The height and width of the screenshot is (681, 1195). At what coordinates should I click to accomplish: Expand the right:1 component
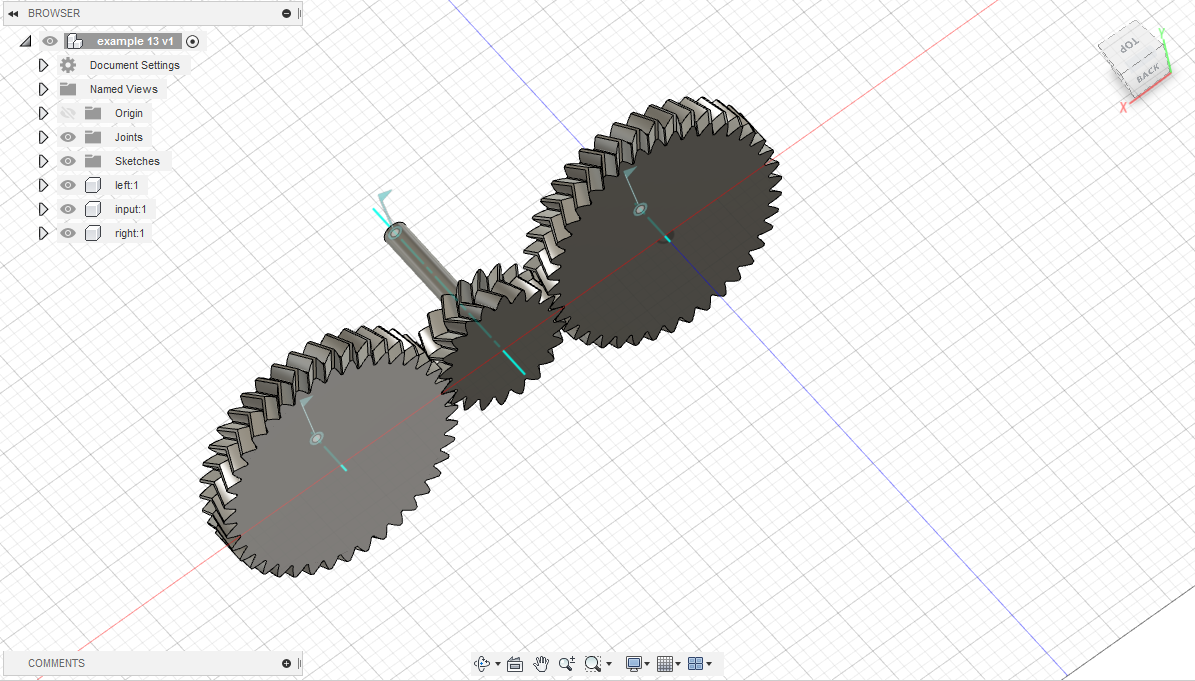point(43,233)
